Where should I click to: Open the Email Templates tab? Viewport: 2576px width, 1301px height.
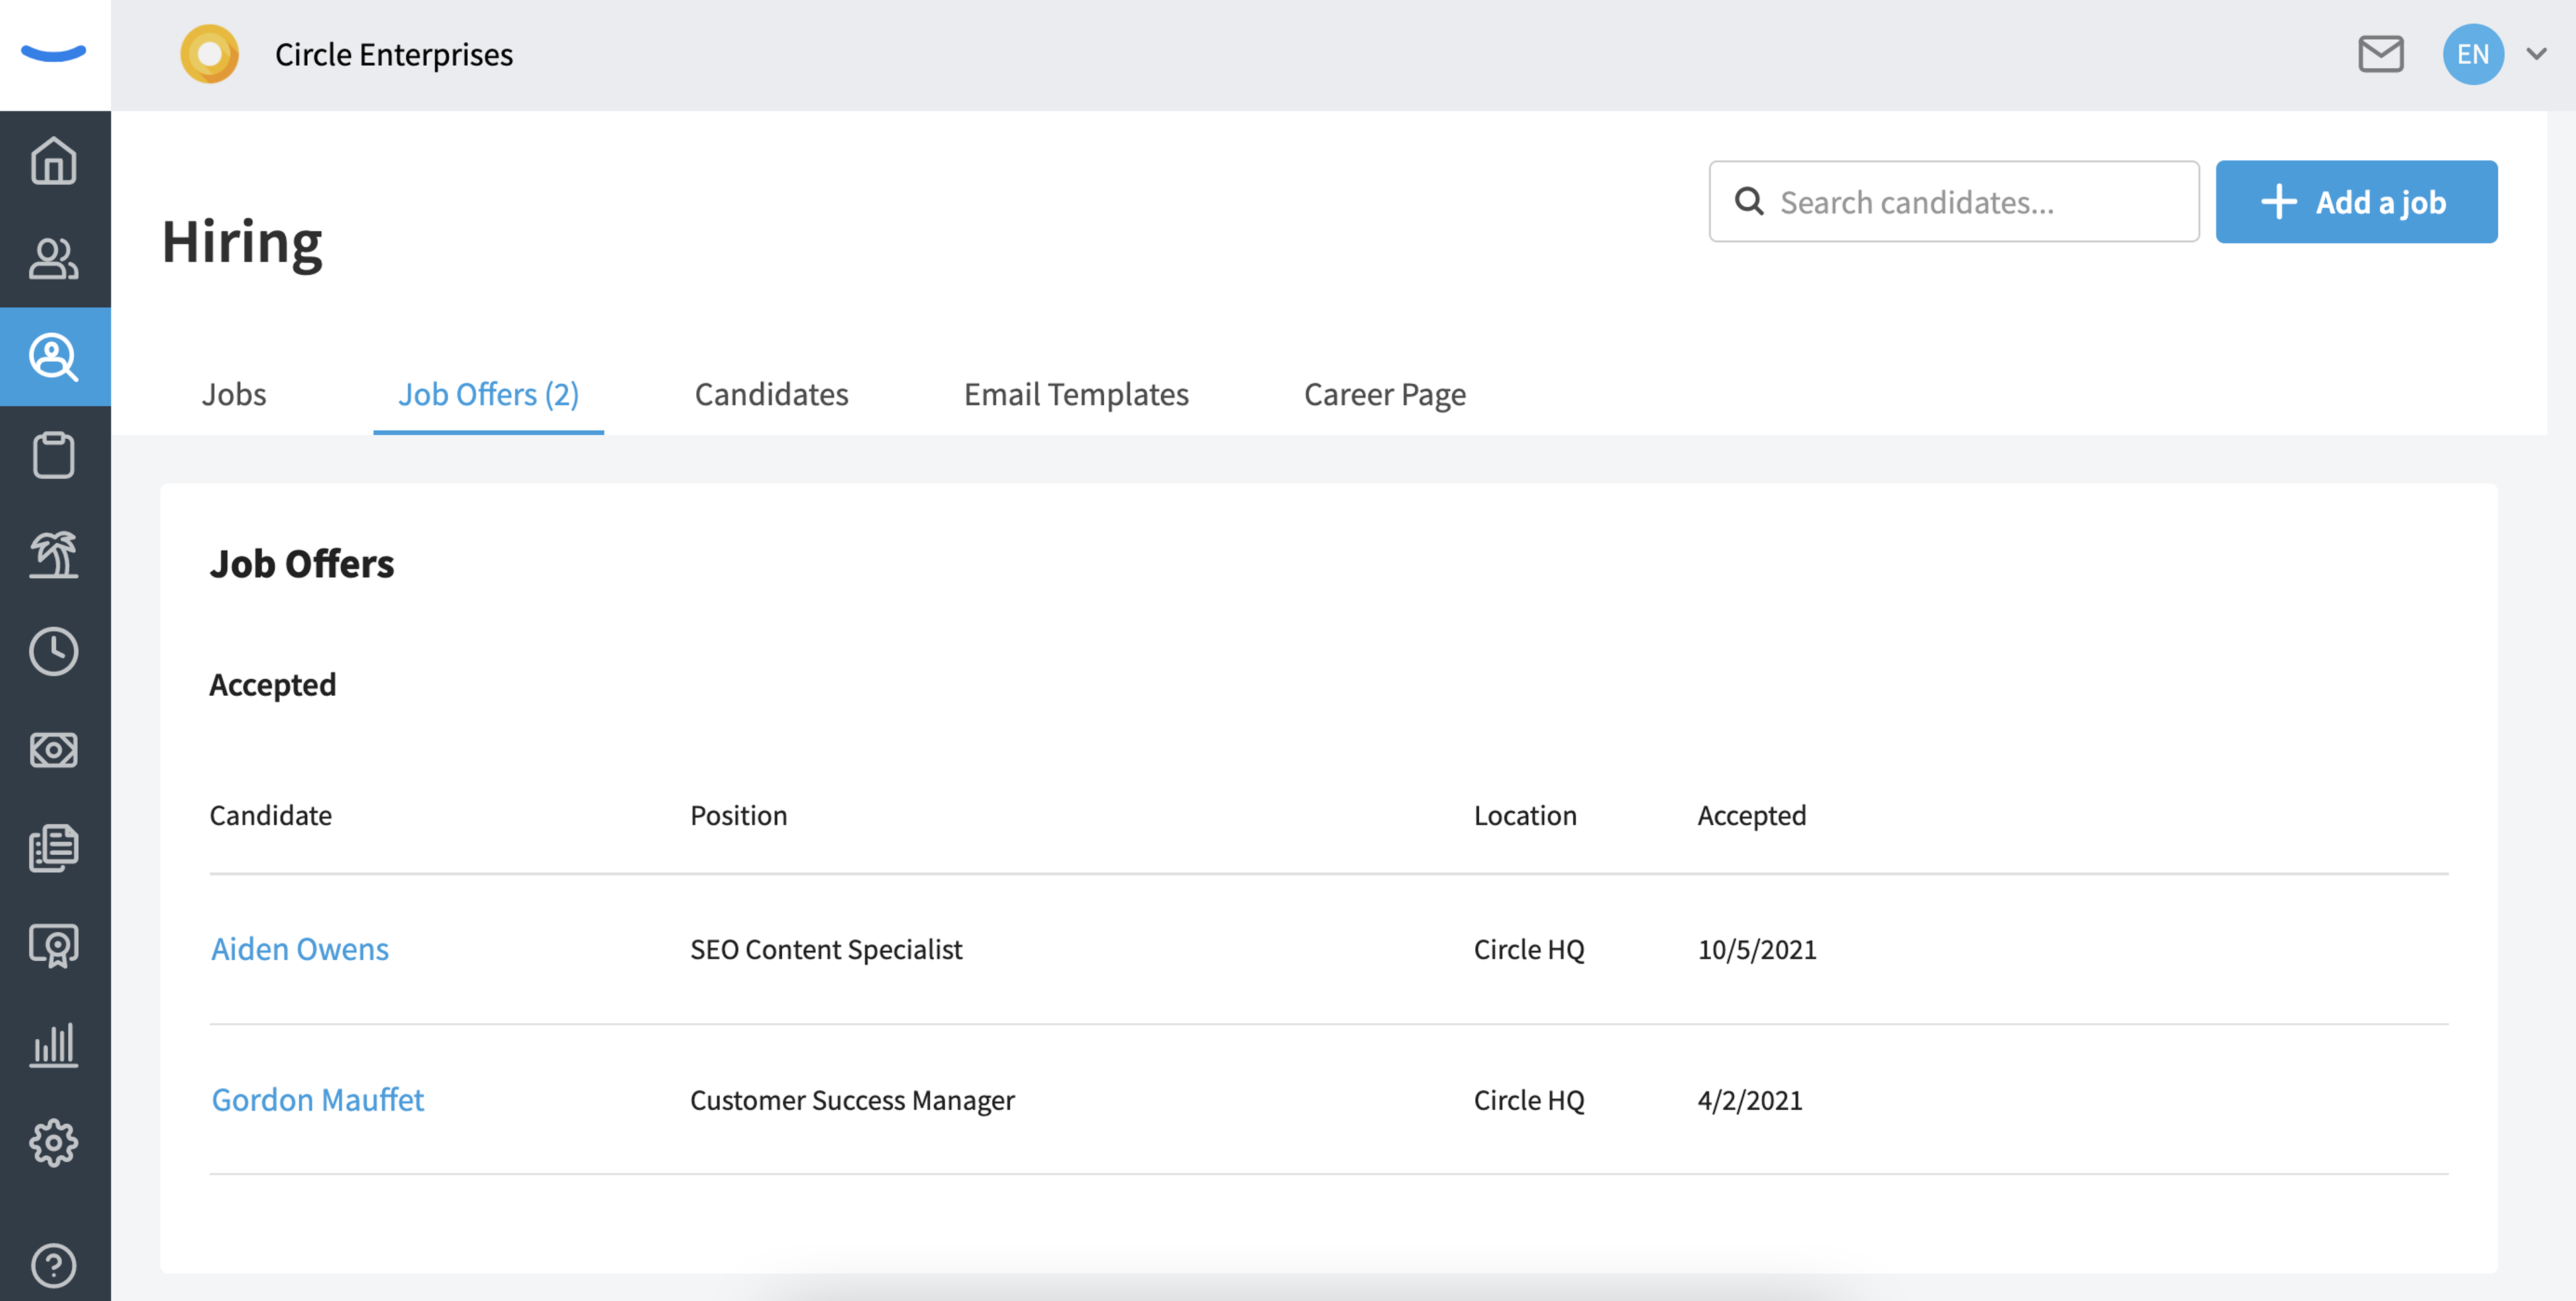[1076, 394]
